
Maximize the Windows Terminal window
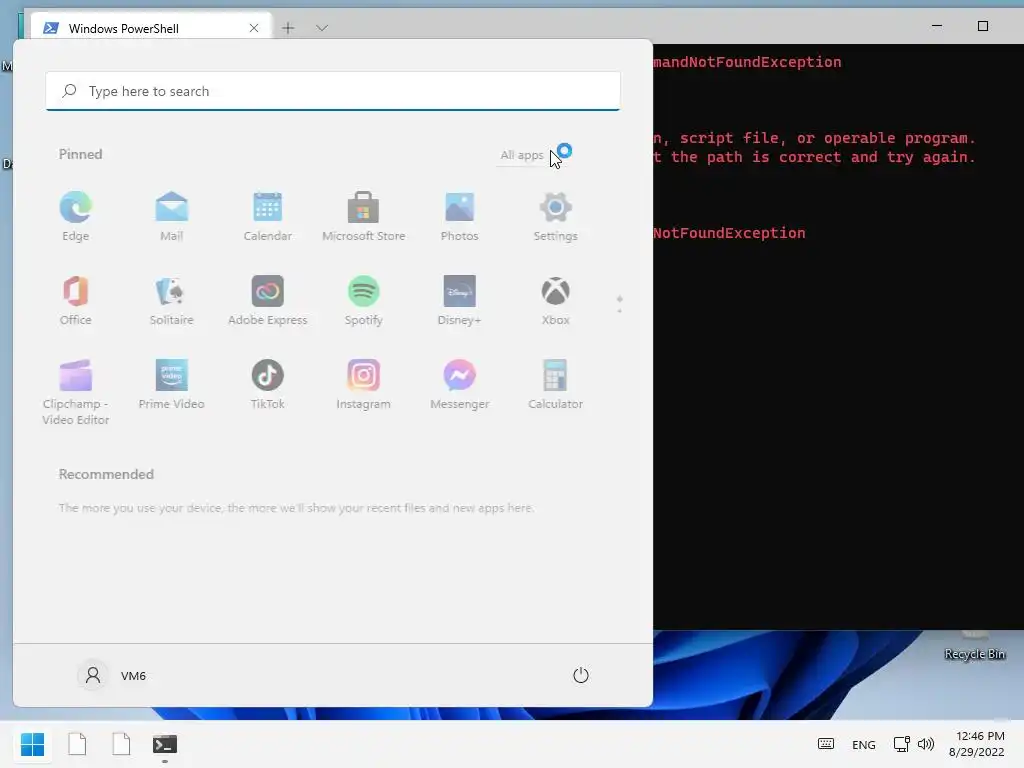point(983,26)
